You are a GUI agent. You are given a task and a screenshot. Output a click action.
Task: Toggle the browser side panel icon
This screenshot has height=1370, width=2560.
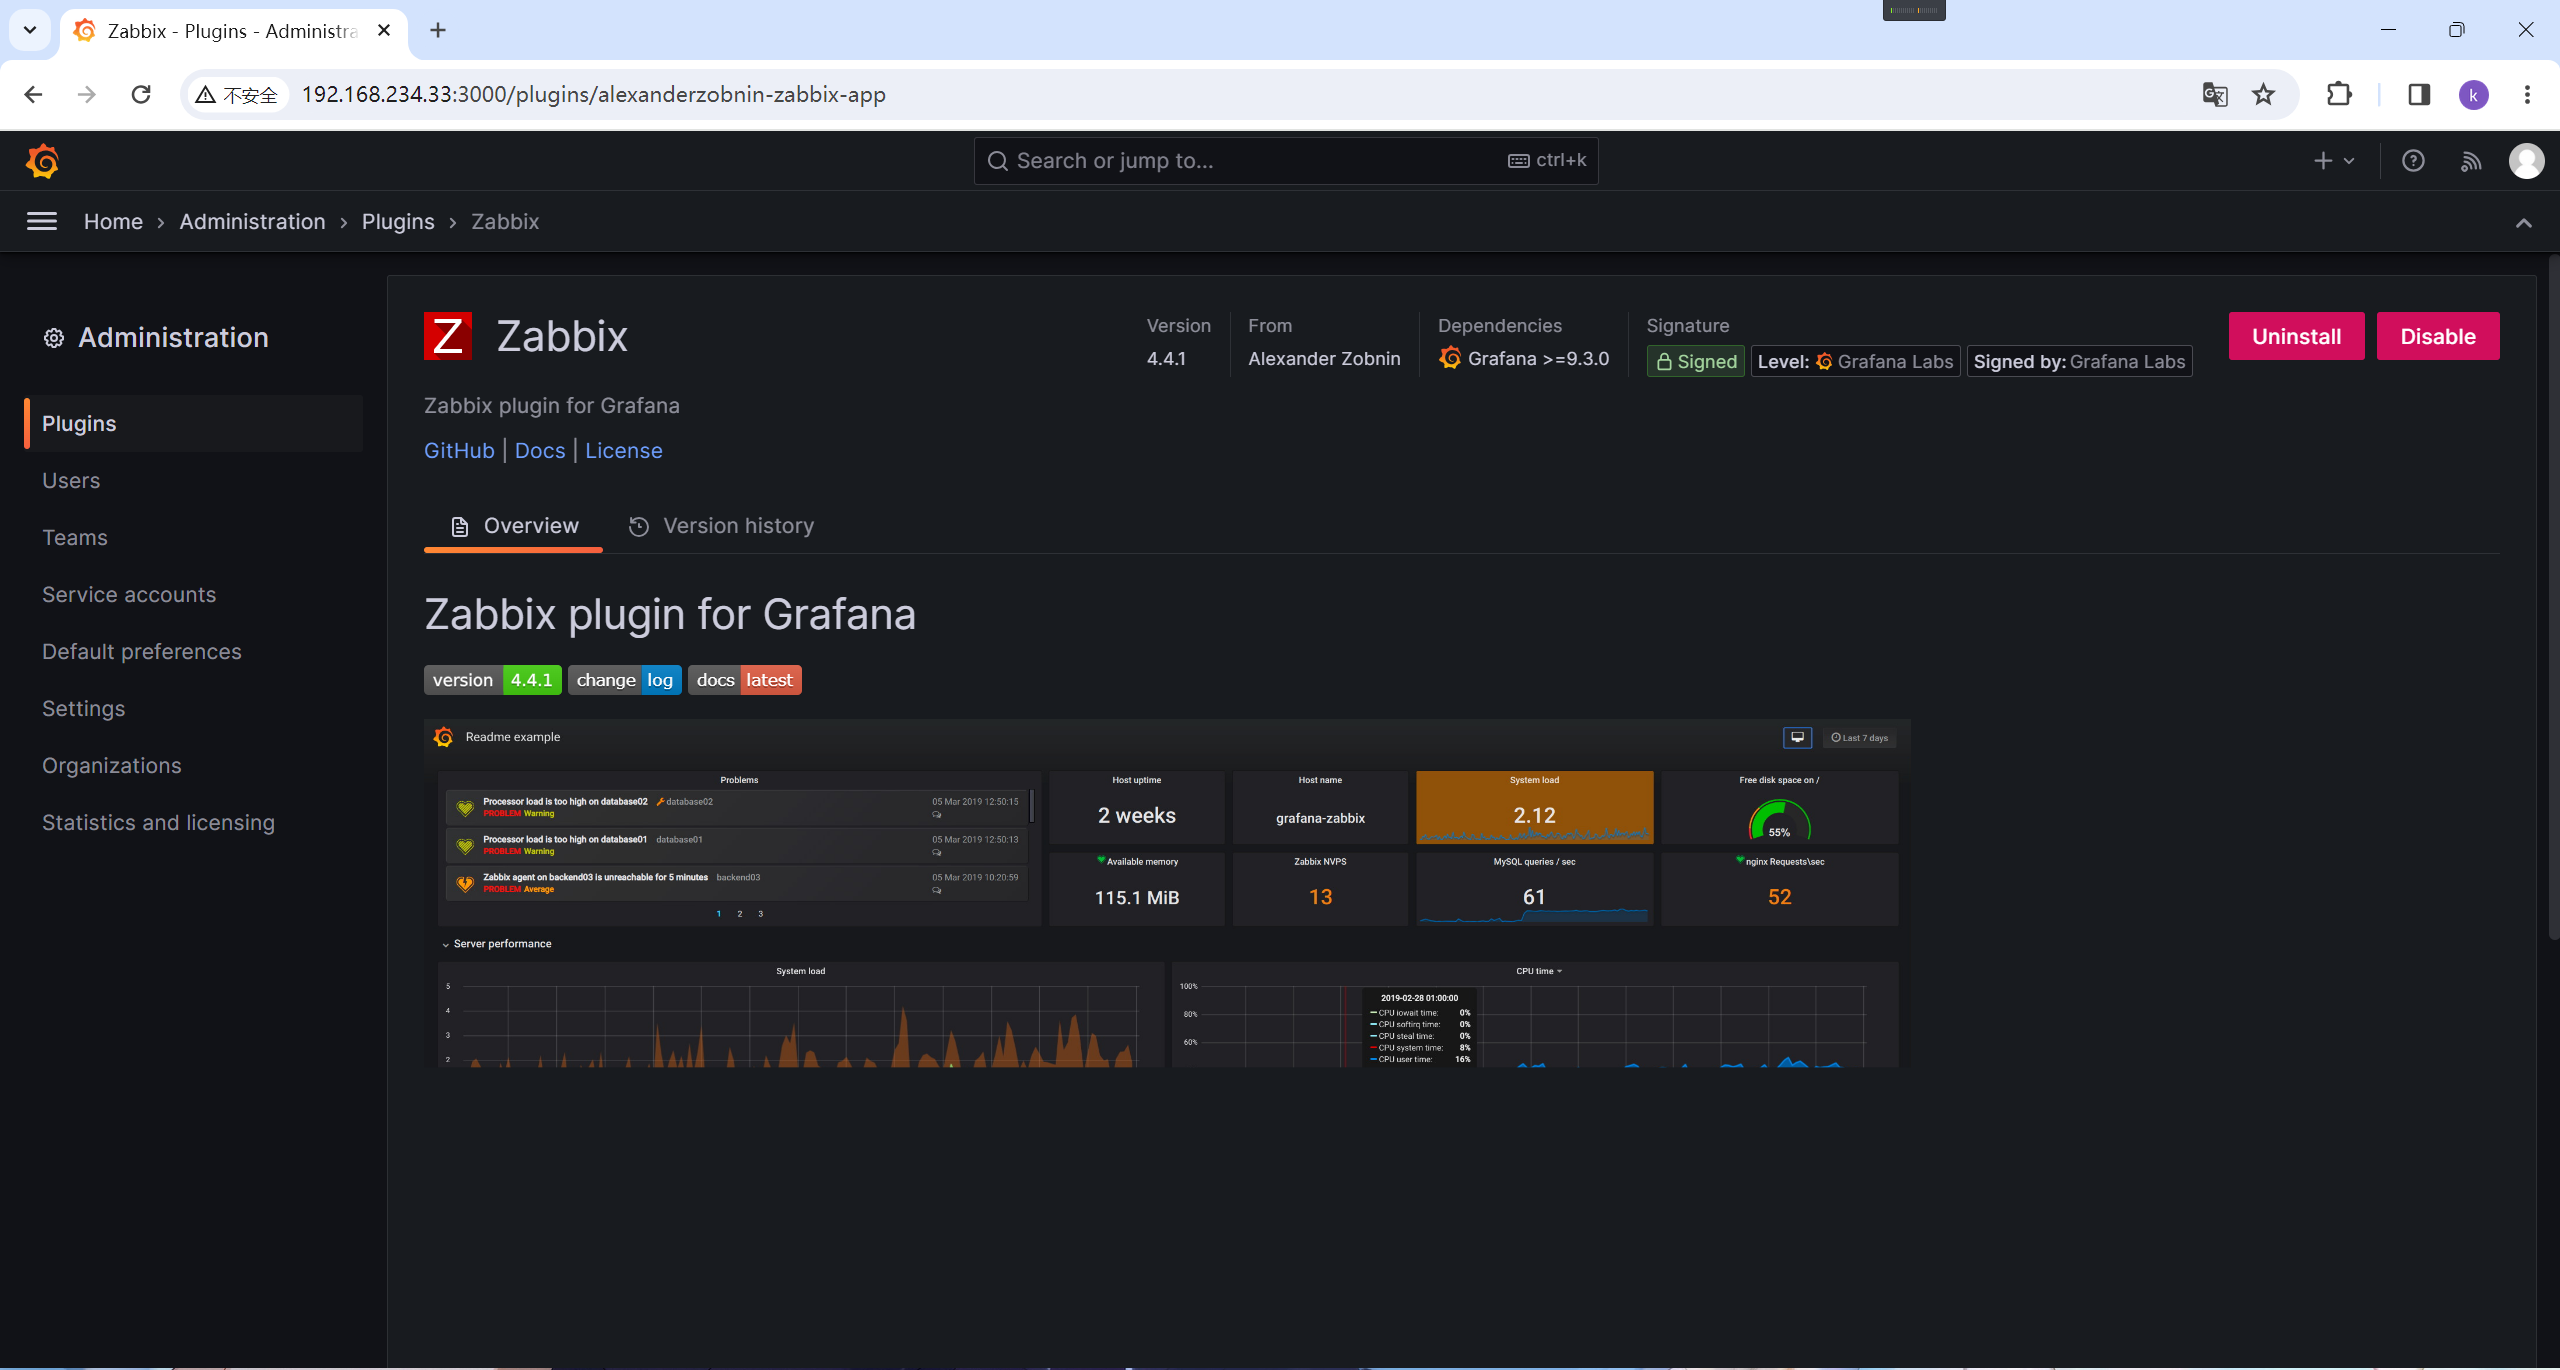click(2419, 94)
